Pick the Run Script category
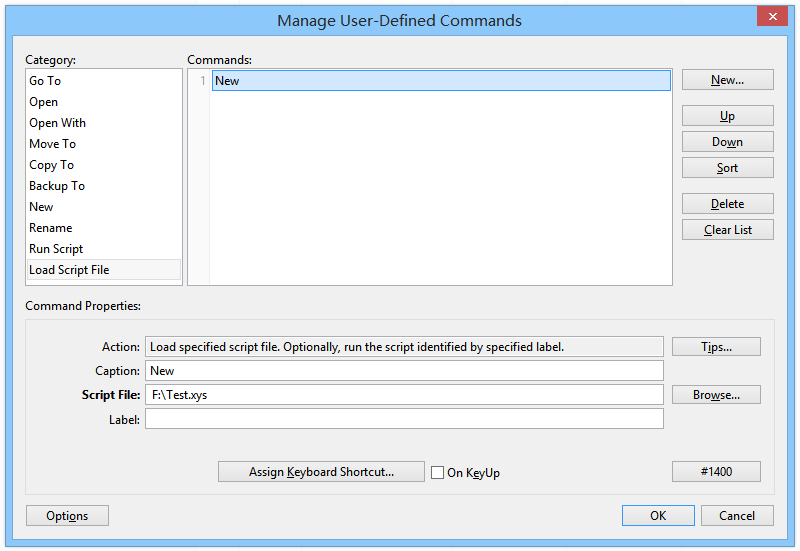 [x=56, y=249]
